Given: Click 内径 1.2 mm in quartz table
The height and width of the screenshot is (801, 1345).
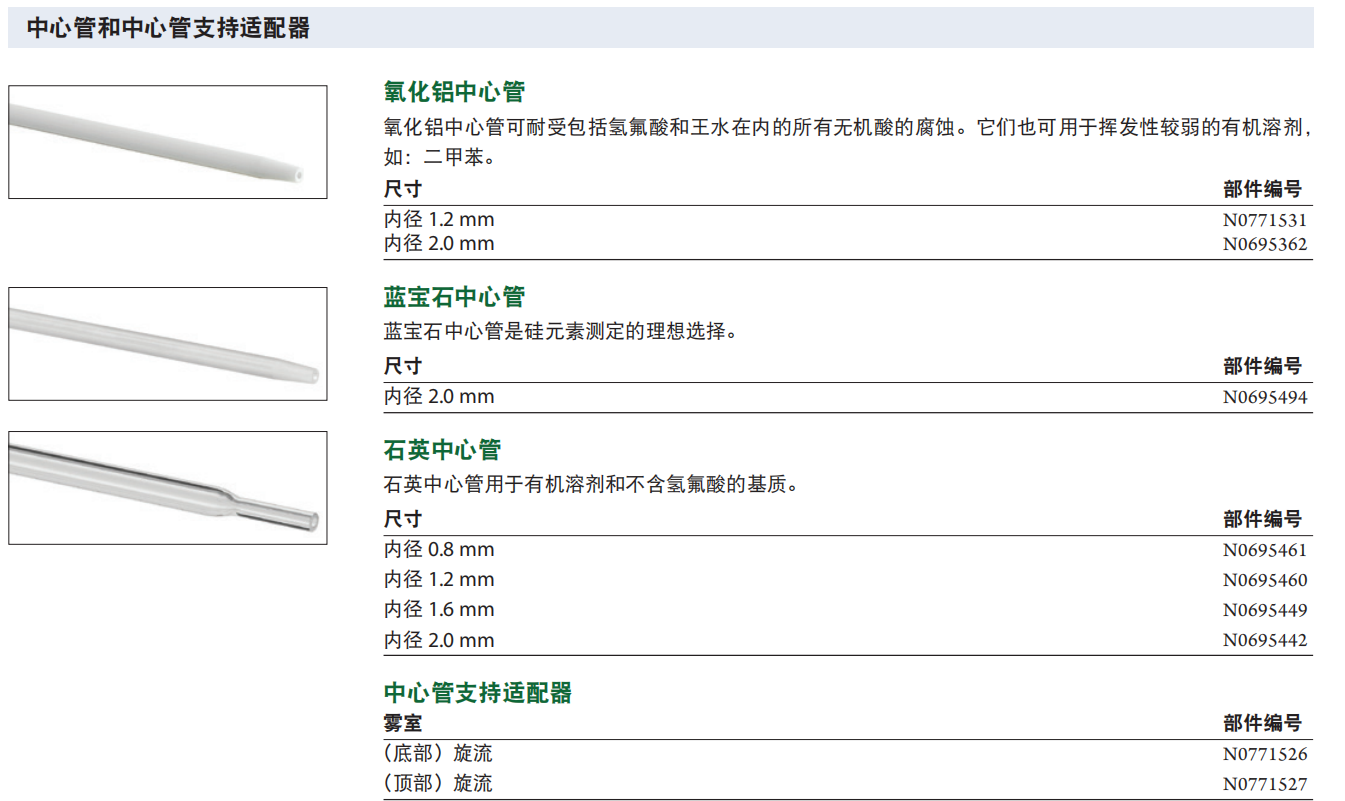Looking at the screenshot, I should [439, 580].
